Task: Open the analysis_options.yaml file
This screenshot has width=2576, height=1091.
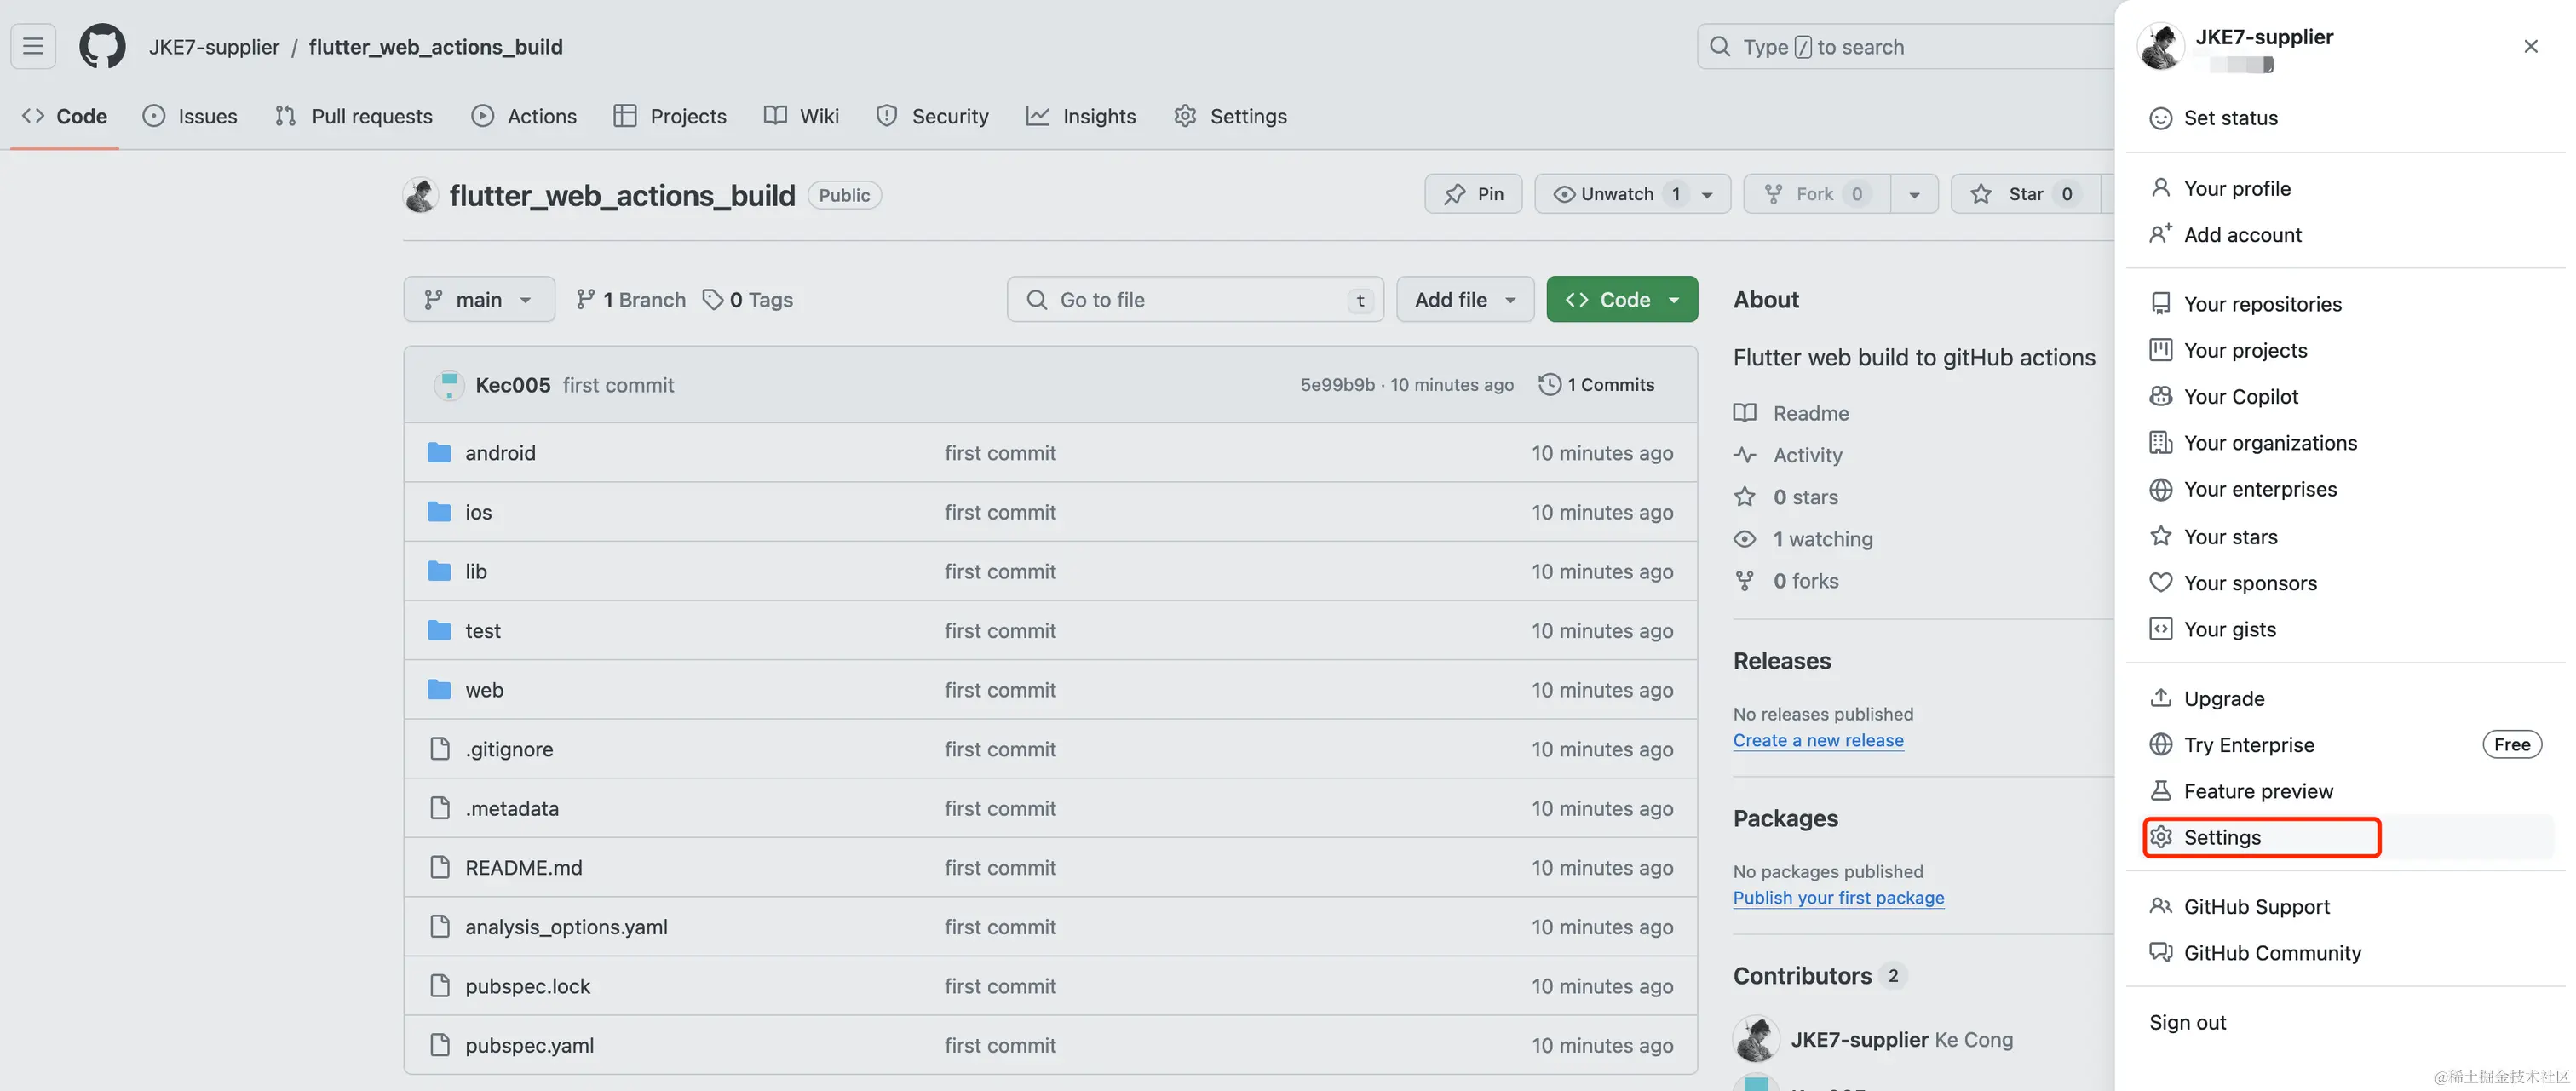Action: click(x=566, y=927)
